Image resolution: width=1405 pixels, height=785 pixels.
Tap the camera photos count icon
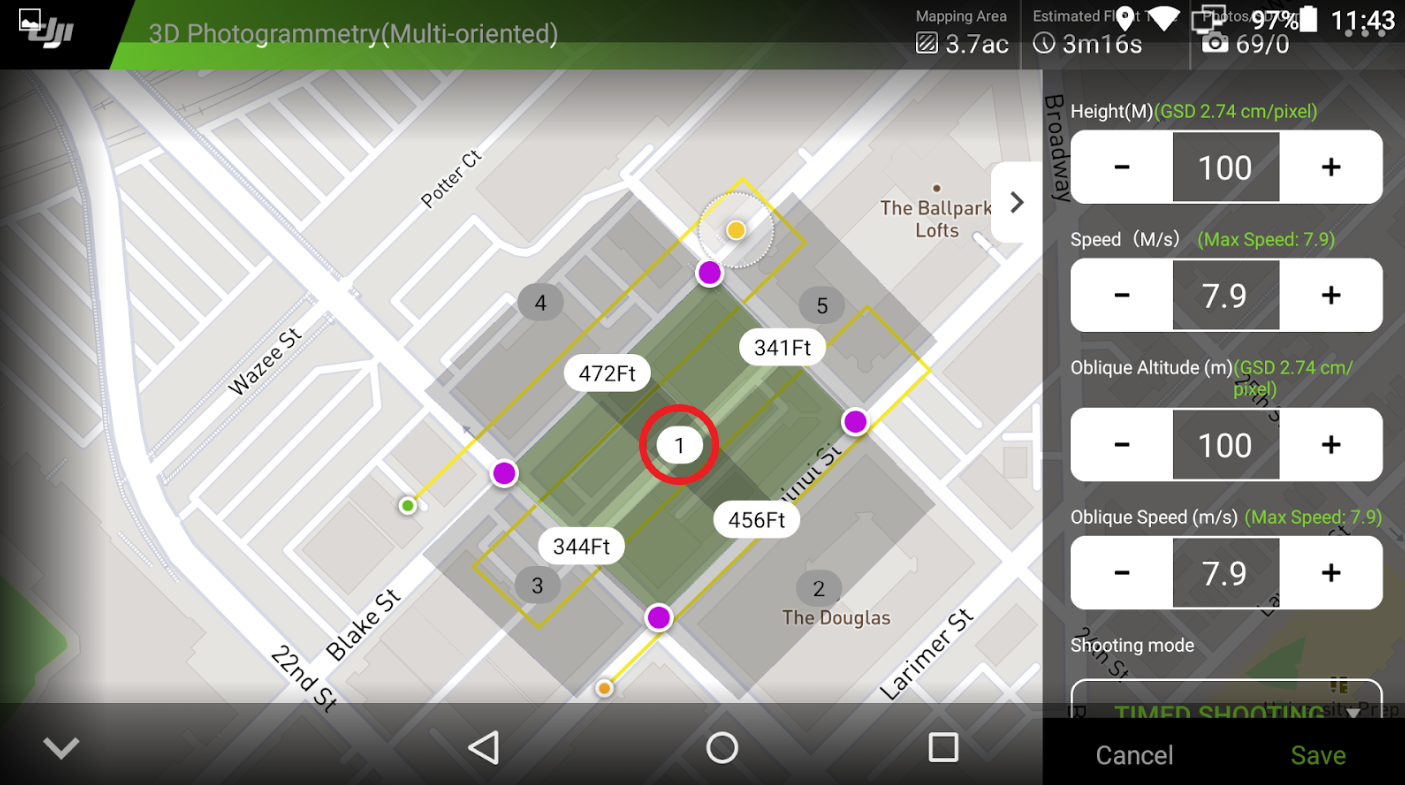(1214, 43)
